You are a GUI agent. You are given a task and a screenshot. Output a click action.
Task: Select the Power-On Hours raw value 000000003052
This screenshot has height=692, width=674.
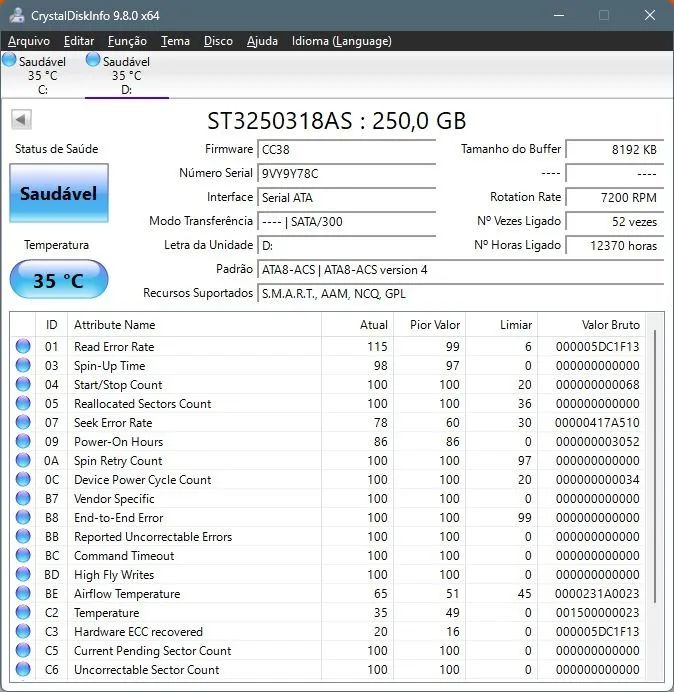pyautogui.click(x=597, y=442)
